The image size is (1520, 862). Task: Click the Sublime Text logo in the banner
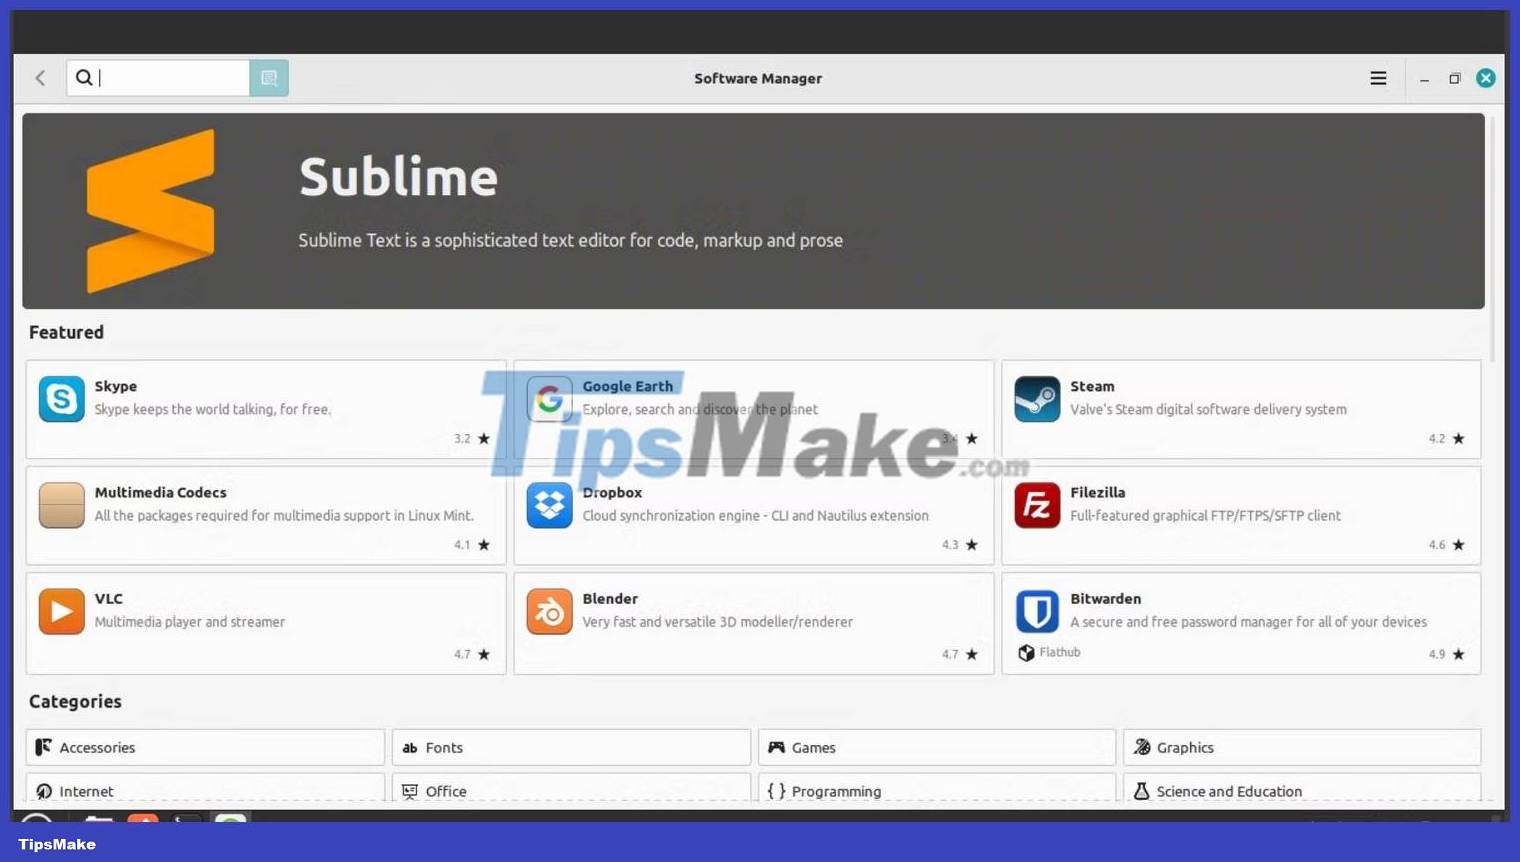(x=151, y=210)
